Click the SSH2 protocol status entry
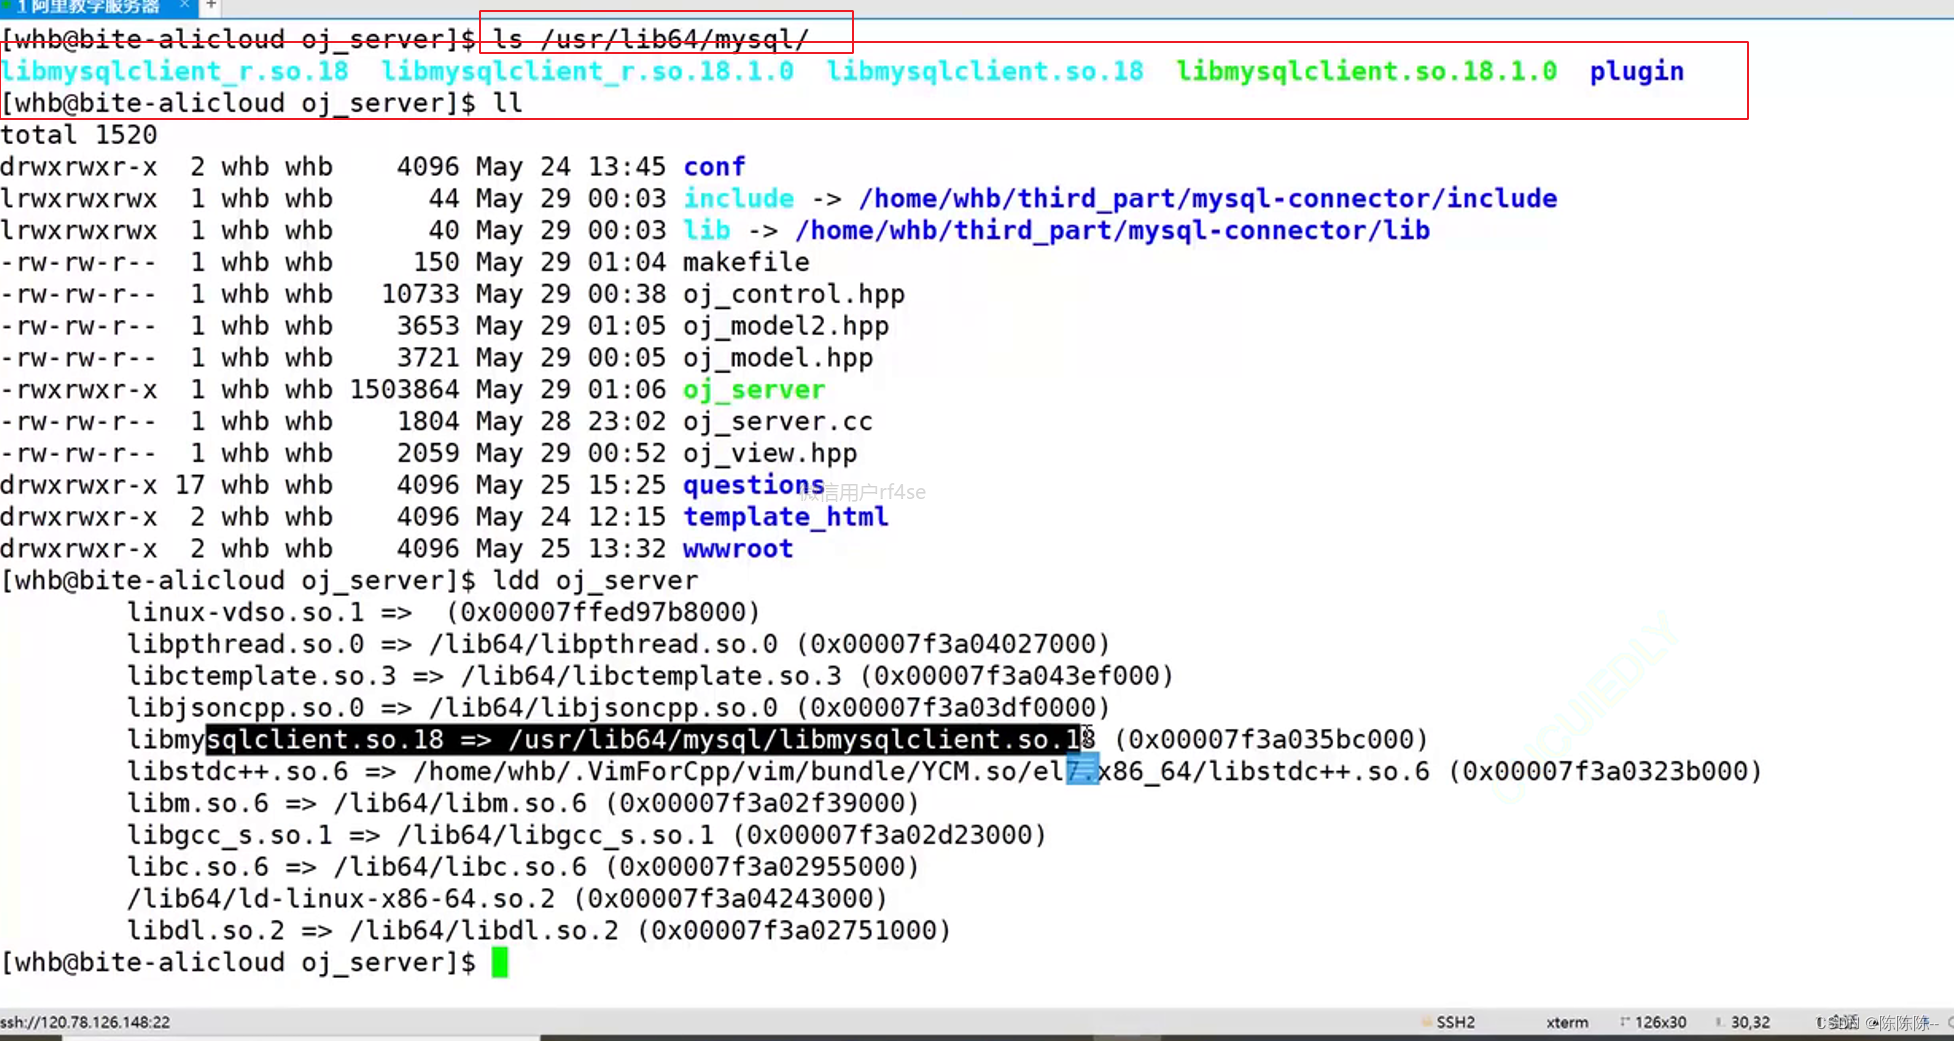Image resolution: width=1954 pixels, height=1041 pixels. pos(1456,1022)
